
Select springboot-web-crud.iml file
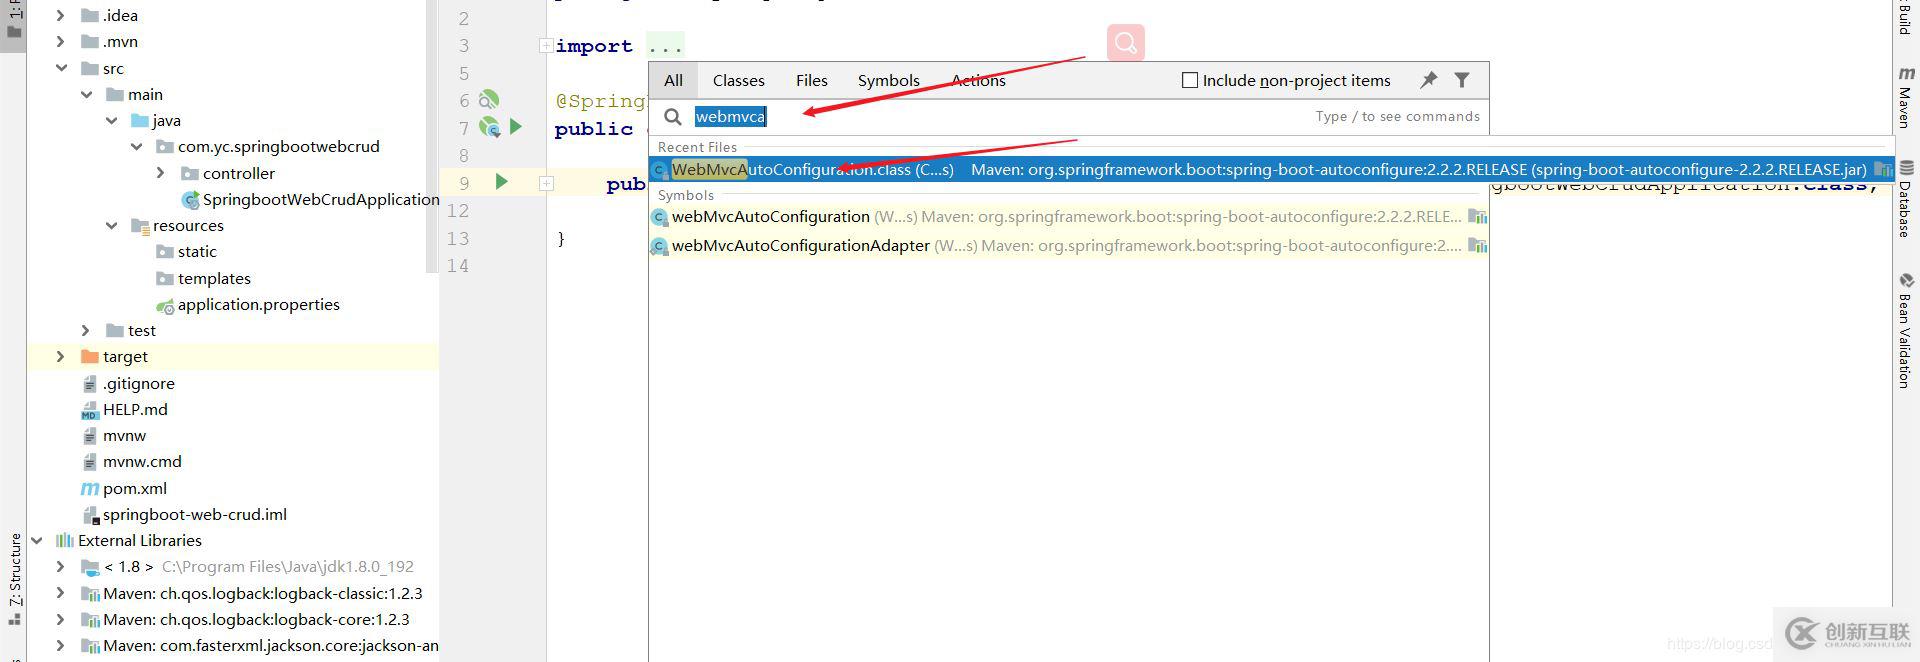(x=194, y=514)
